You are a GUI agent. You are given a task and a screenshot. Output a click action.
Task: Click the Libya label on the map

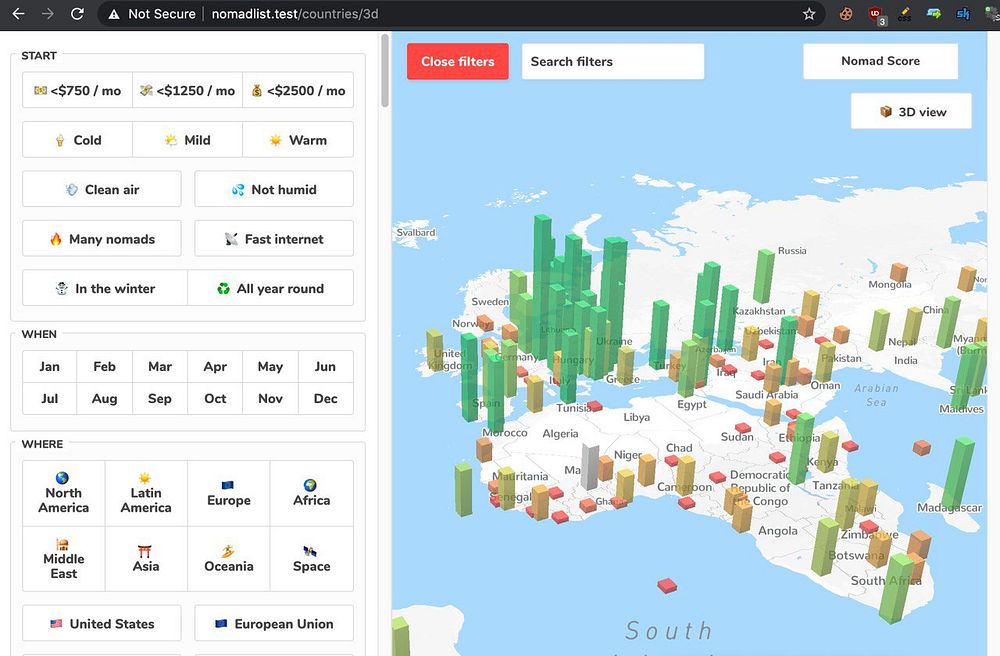pyautogui.click(x=636, y=417)
